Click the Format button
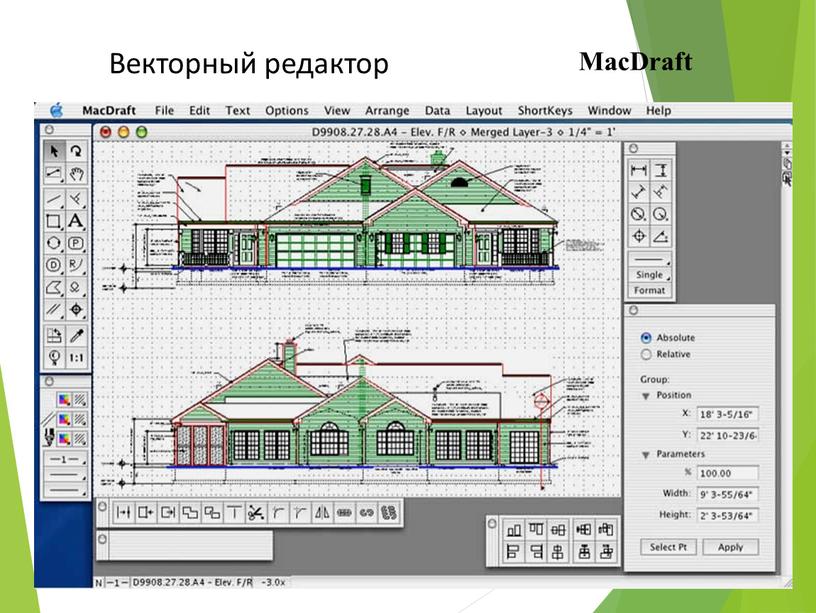Screen dimensions: 816x613 (x=649, y=290)
